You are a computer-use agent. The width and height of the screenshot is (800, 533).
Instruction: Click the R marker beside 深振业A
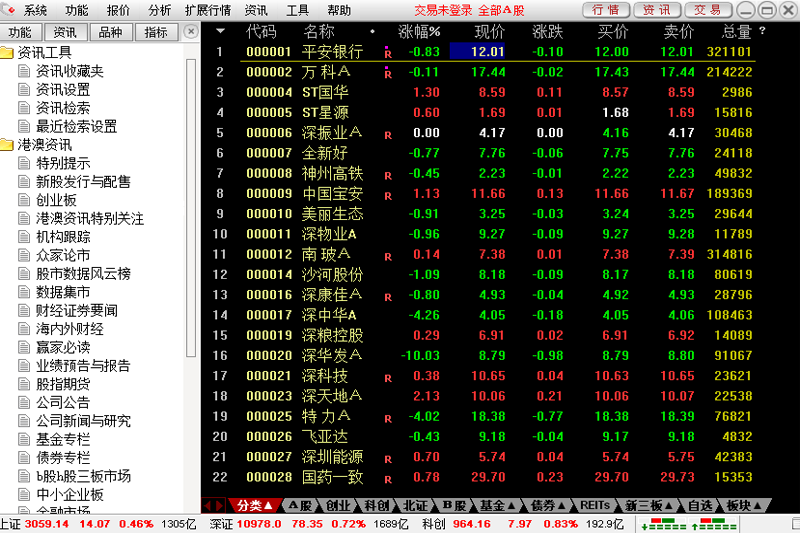[388, 135]
